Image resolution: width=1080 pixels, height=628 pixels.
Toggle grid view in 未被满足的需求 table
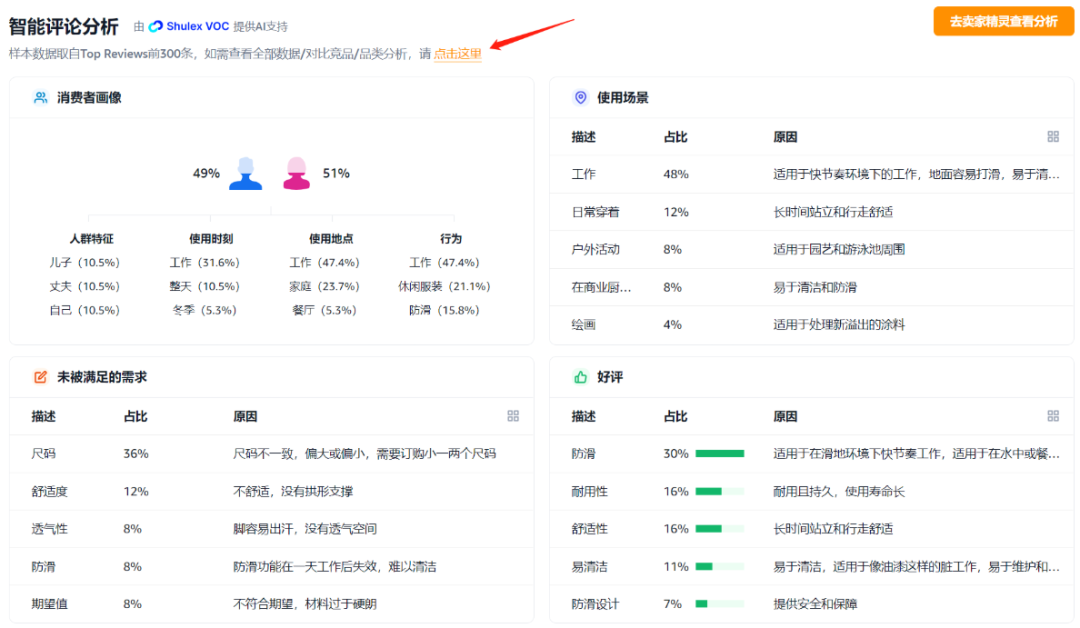(513, 416)
